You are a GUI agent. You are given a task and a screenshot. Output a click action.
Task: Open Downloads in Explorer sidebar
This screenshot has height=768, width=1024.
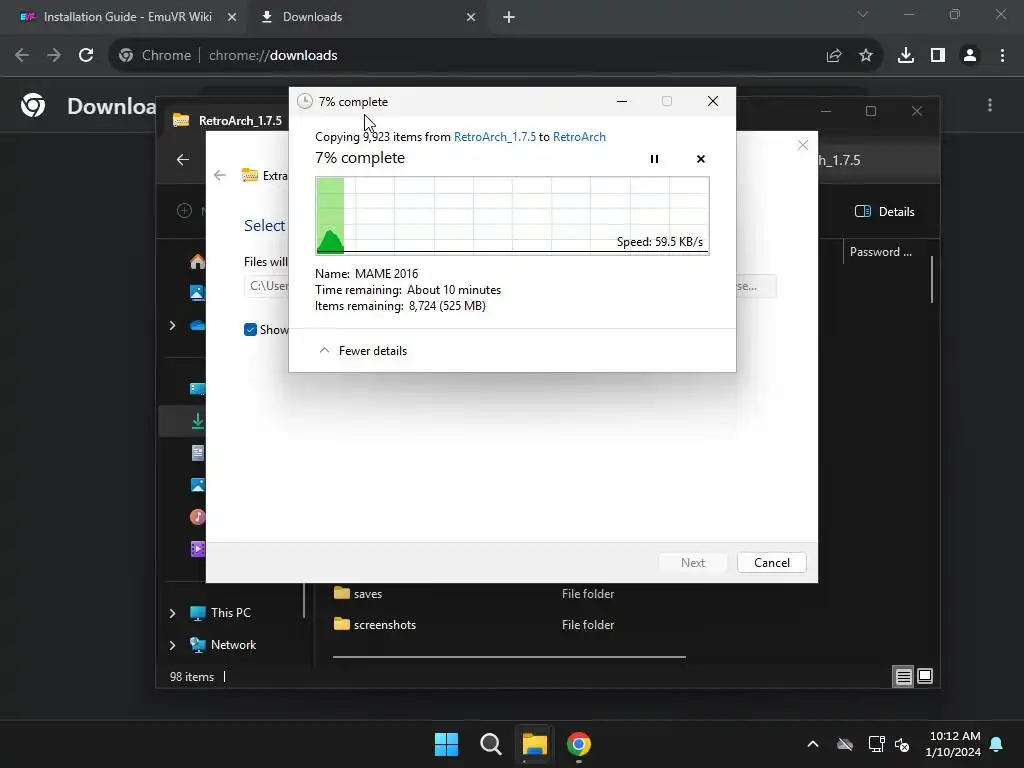(x=197, y=421)
